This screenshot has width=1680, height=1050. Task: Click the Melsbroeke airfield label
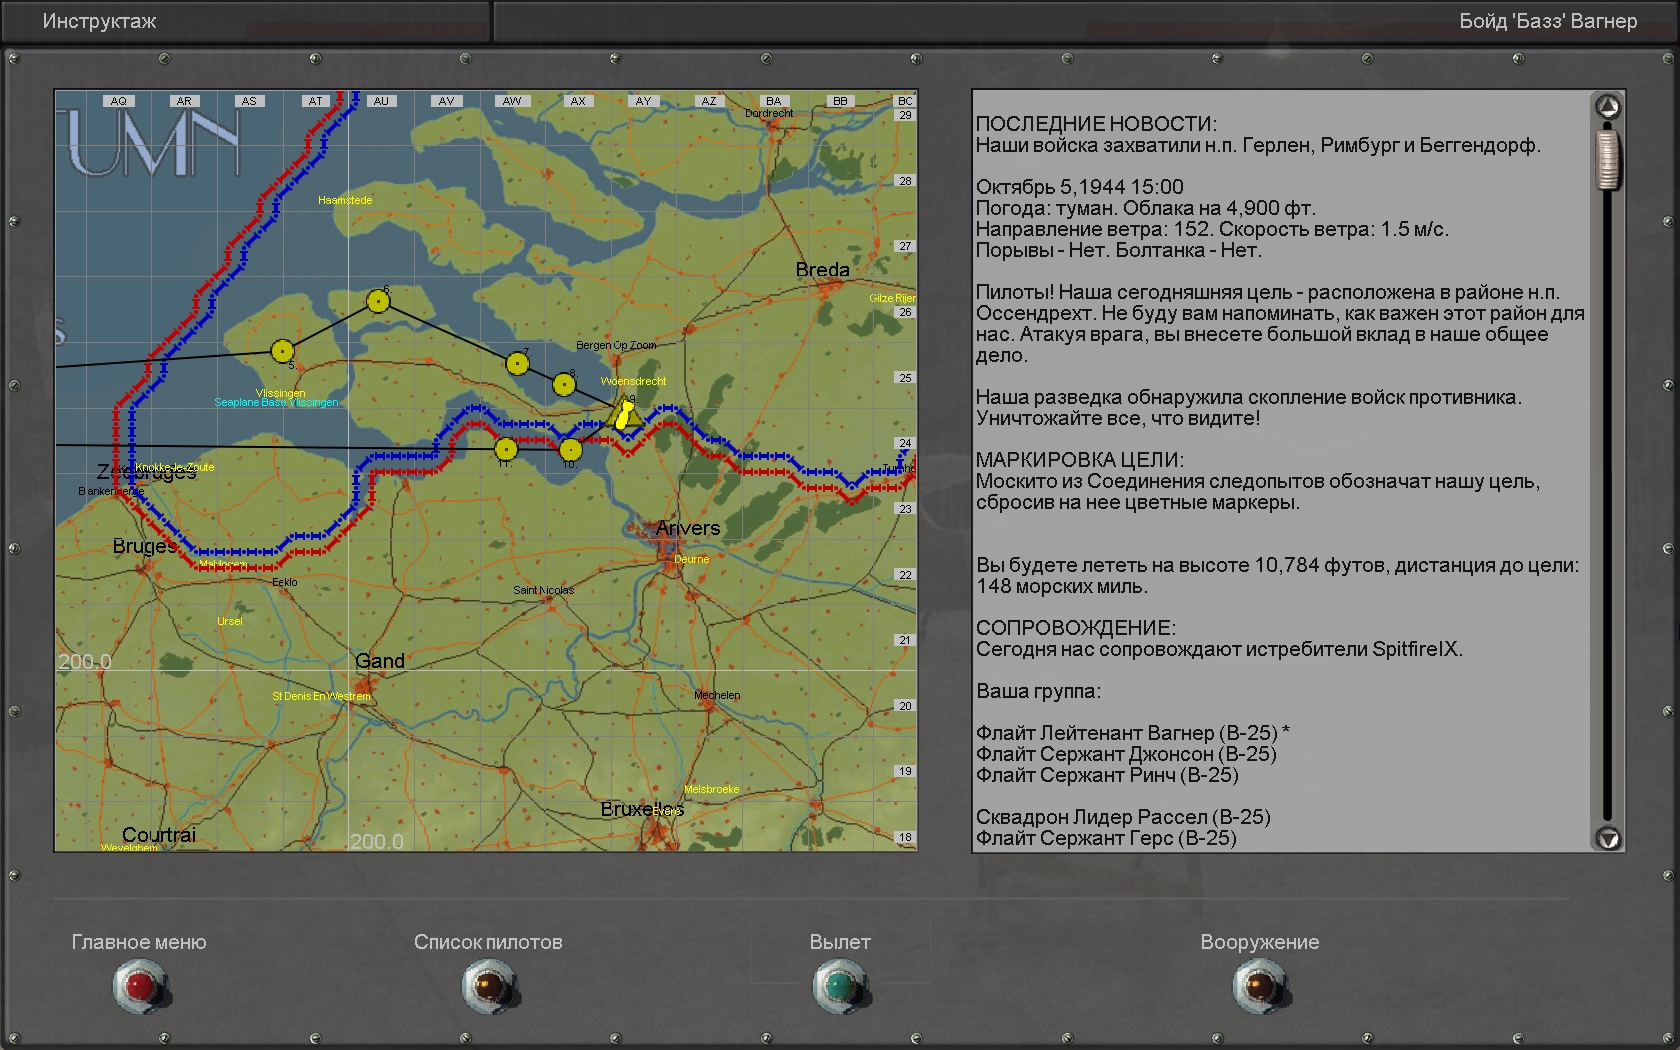(x=712, y=789)
